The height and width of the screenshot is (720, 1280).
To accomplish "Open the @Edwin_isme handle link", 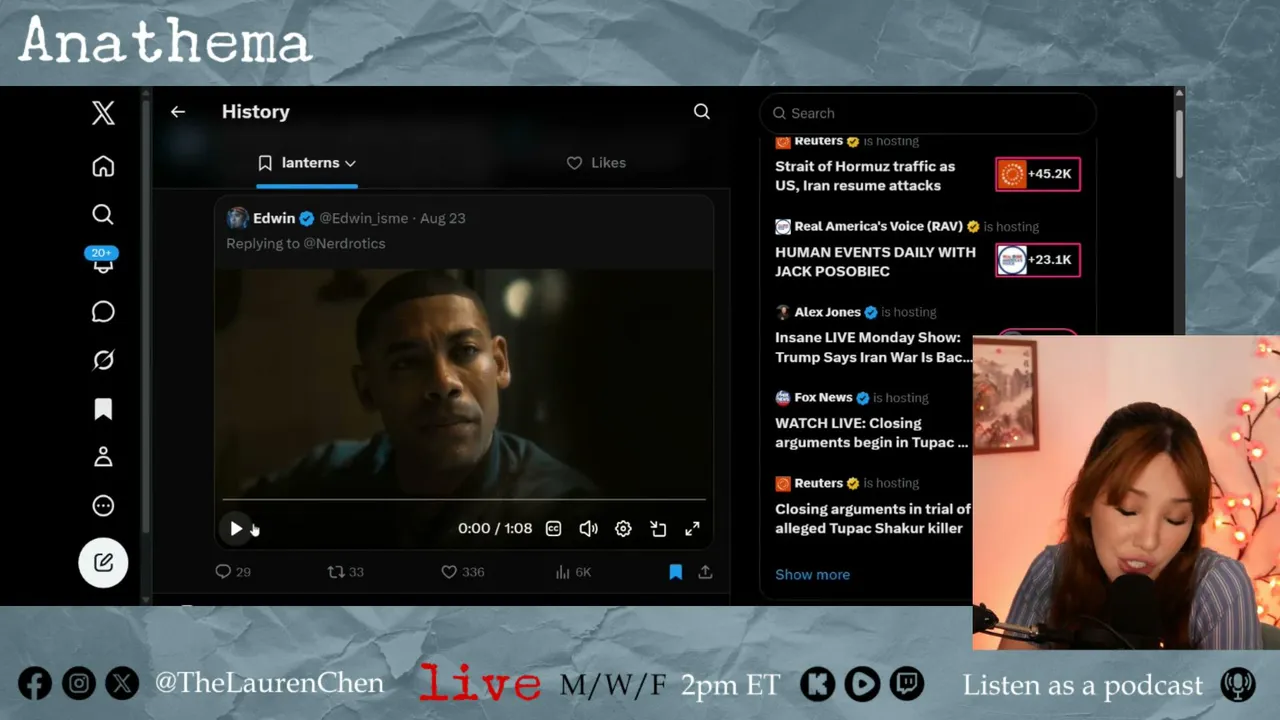I will click(364, 218).
